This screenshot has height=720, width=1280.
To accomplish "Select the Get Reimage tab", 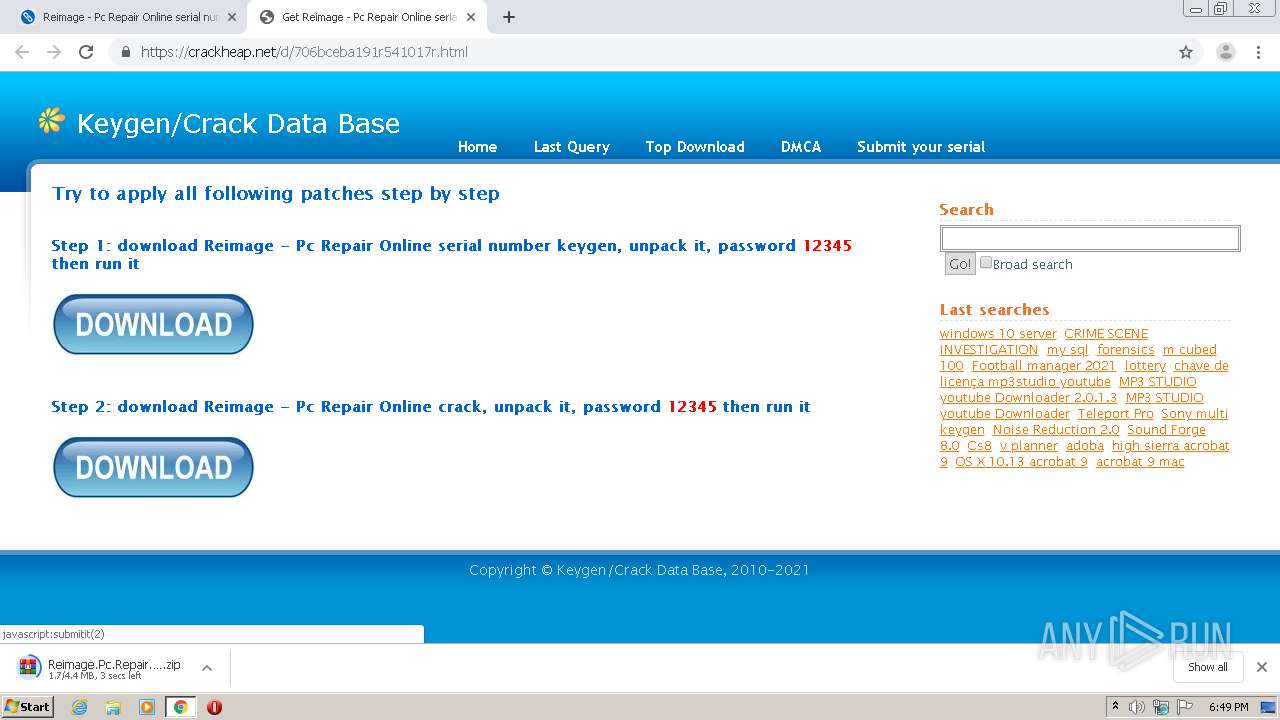I will pos(368,17).
